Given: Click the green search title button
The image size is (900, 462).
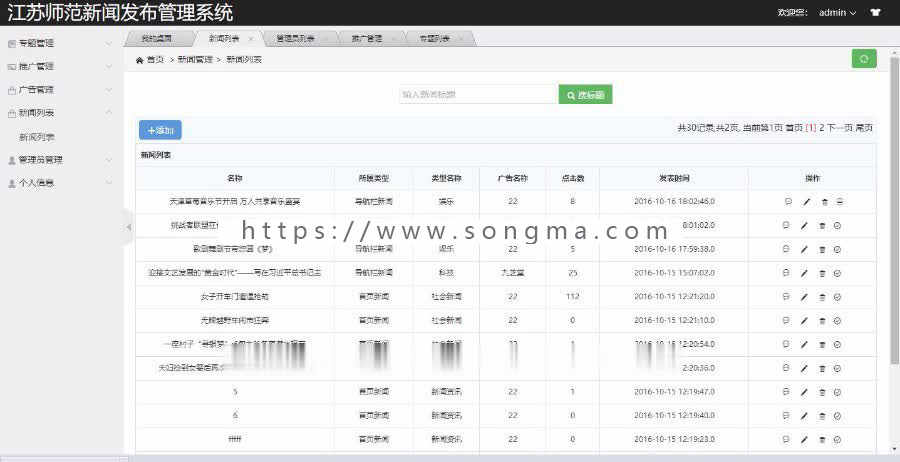Looking at the screenshot, I should pos(585,95).
